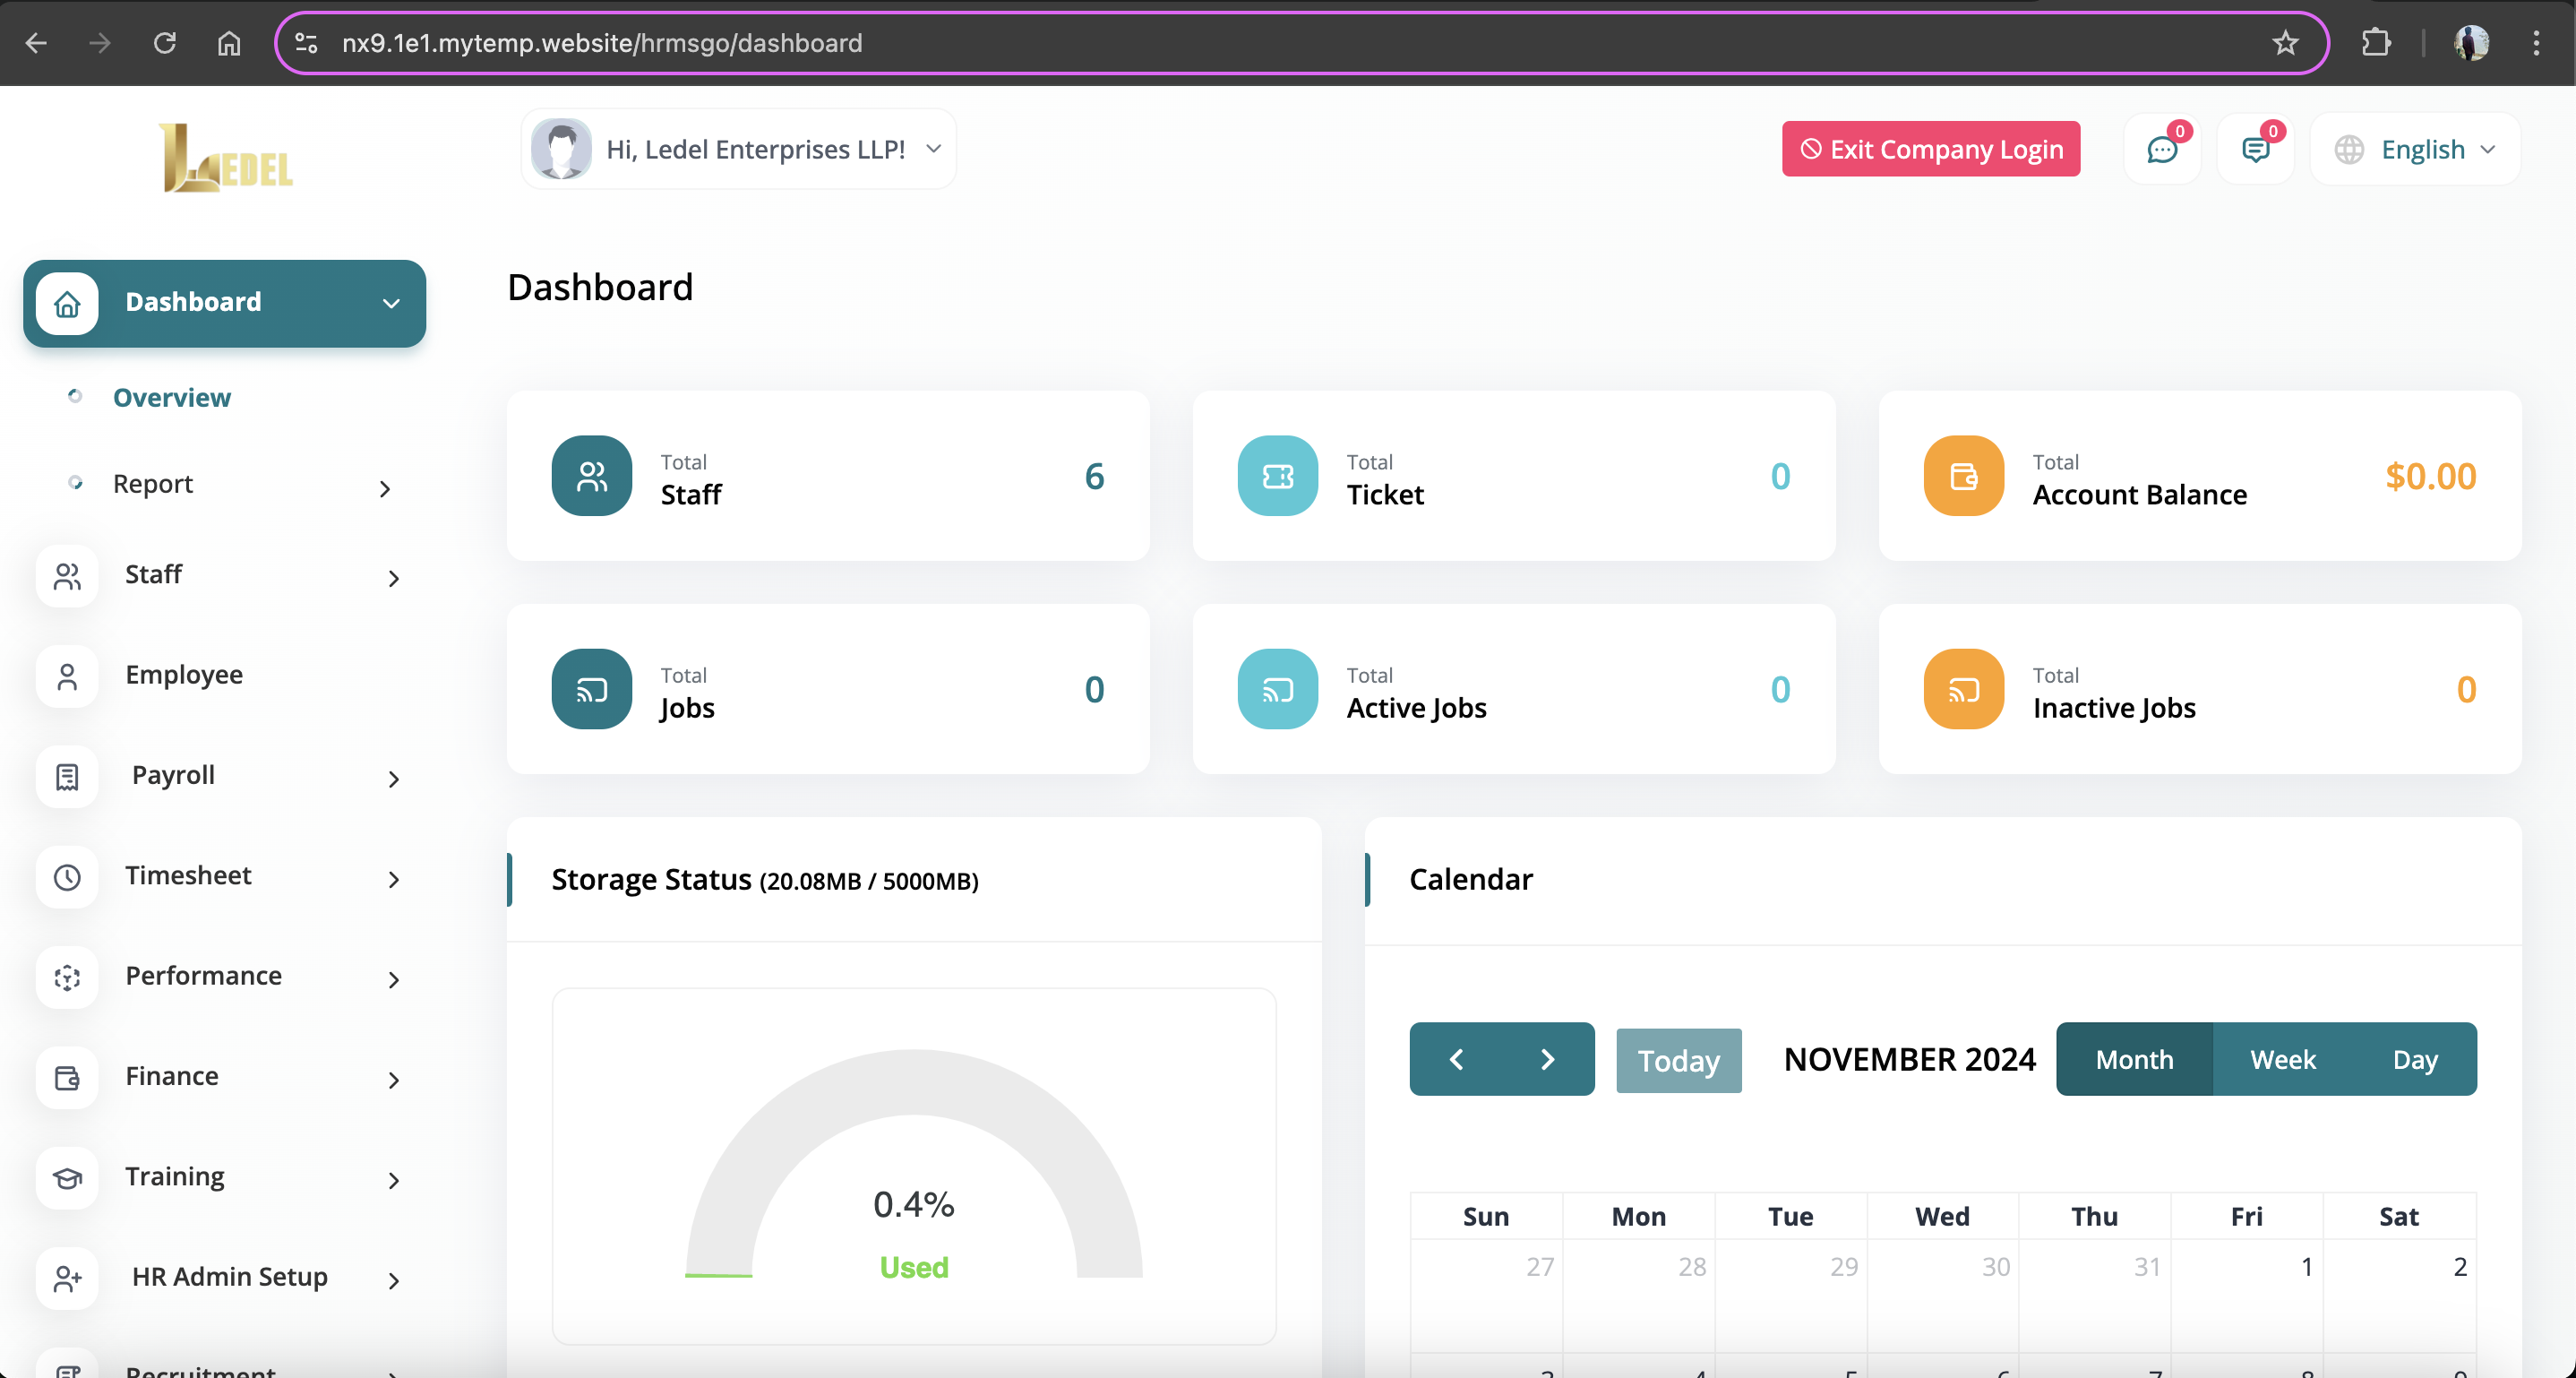The image size is (2576, 1378).
Task: Click the HR Admin Setup user-plus icon
Action: [67, 1278]
